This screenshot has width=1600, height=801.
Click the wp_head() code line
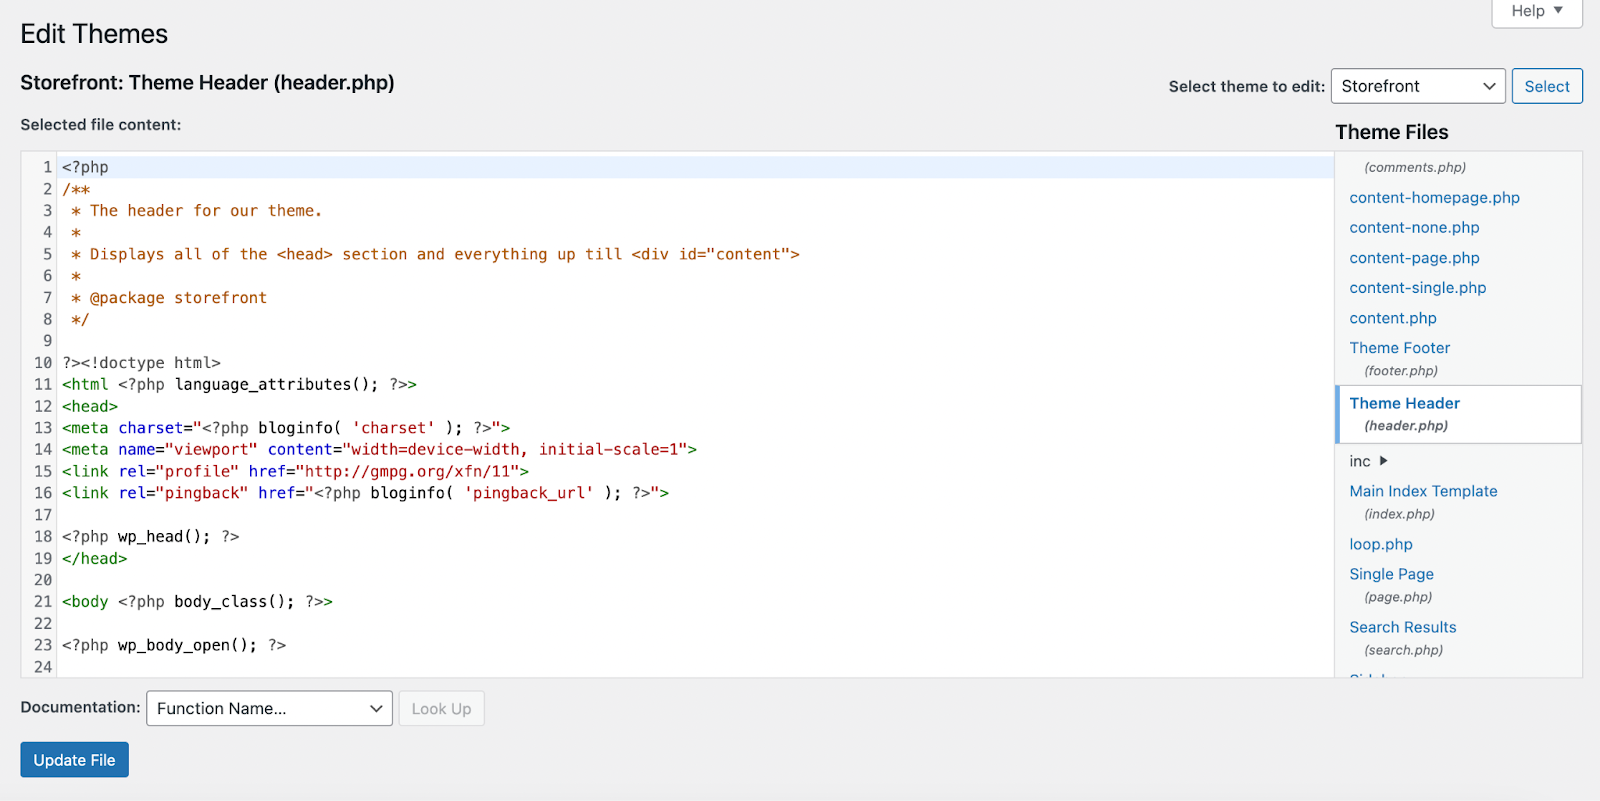151,537
